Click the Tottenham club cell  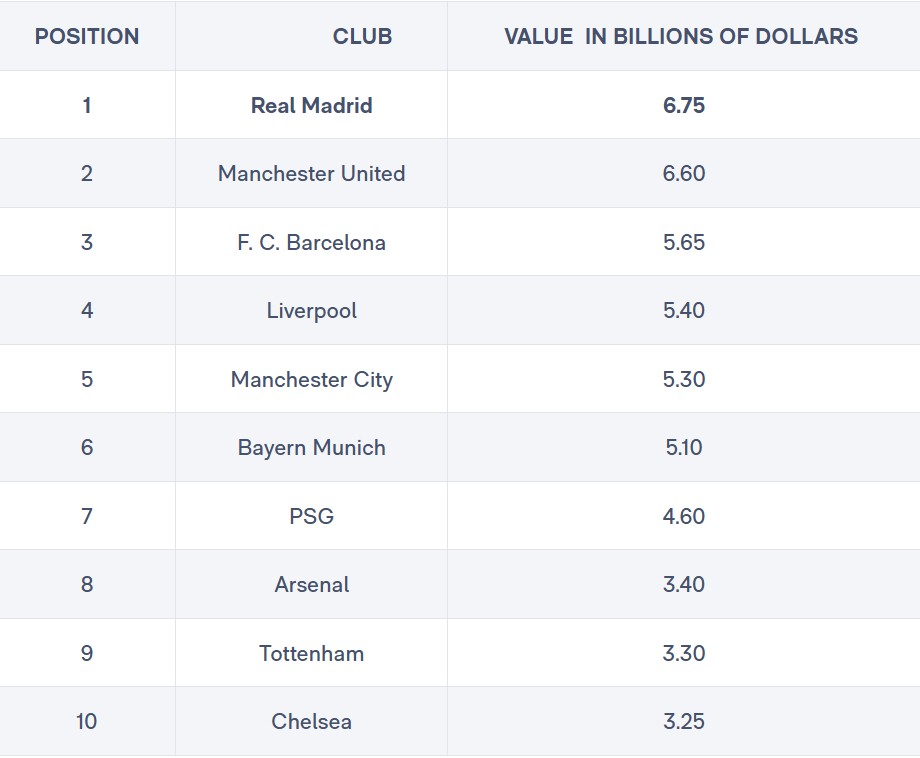click(312, 653)
